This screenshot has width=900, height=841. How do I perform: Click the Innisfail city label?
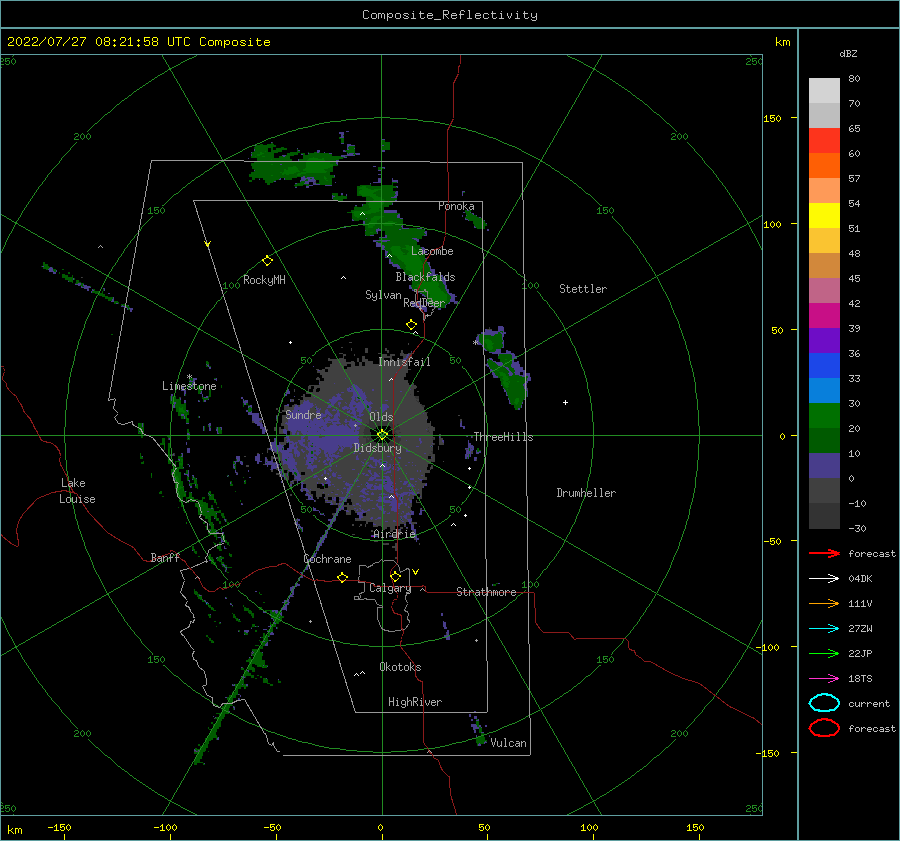point(404,362)
